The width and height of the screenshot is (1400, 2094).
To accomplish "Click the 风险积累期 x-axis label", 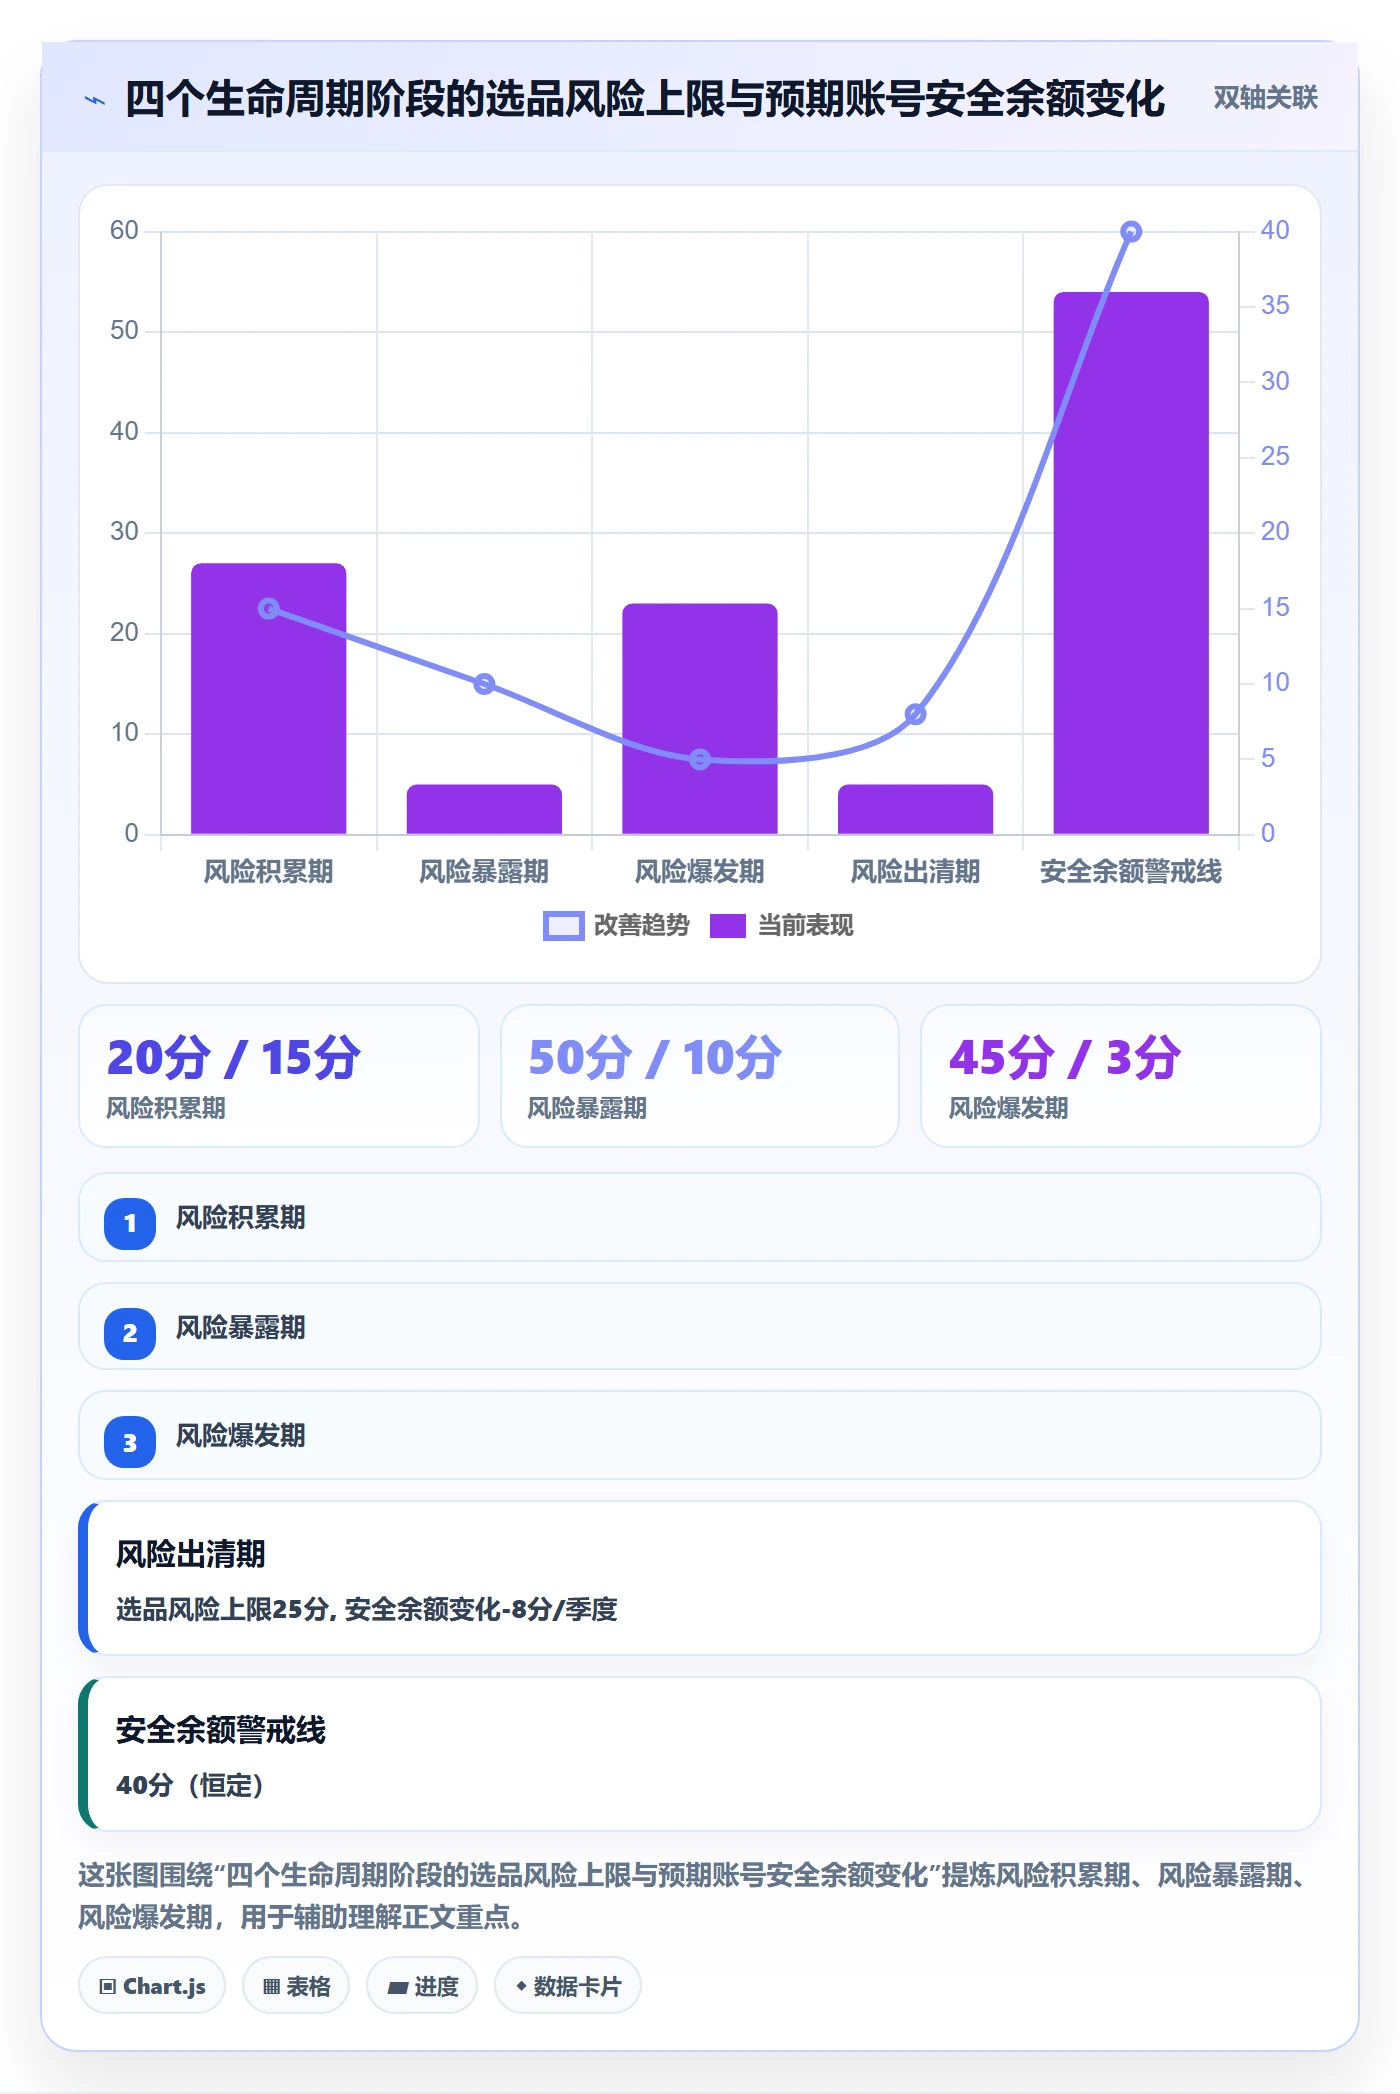I will [269, 872].
